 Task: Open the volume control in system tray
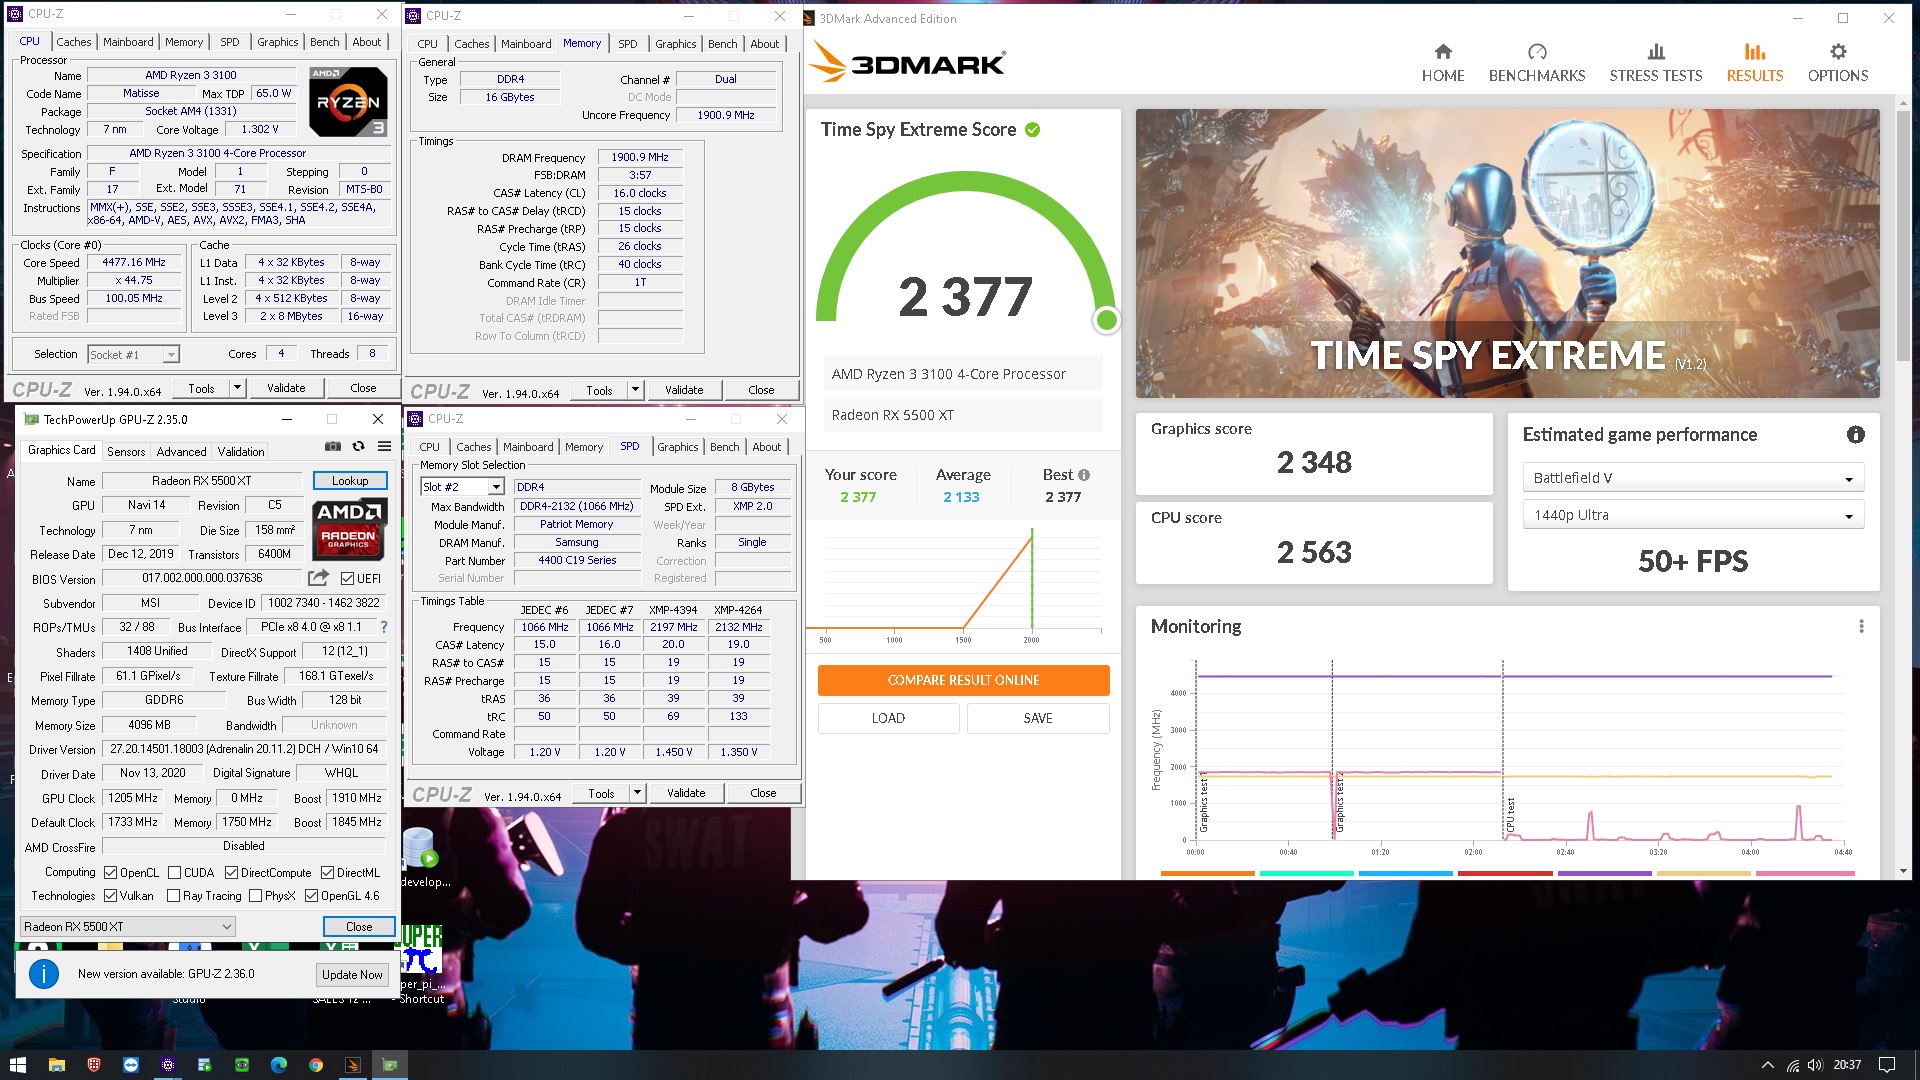coord(1815,1065)
